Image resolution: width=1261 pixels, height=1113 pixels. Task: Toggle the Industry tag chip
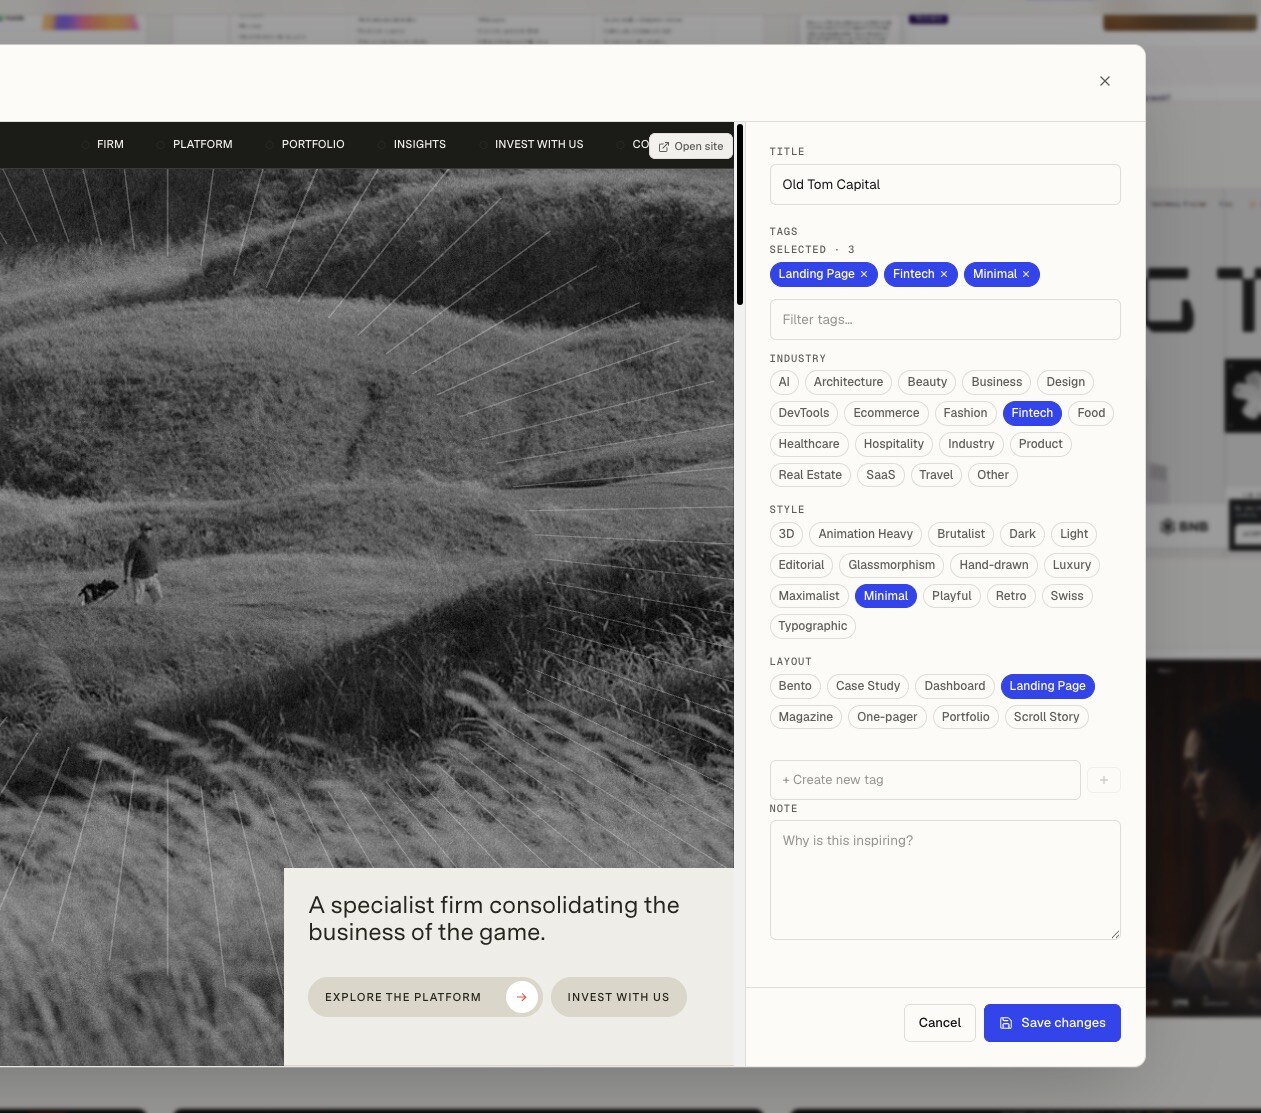(971, 444)
